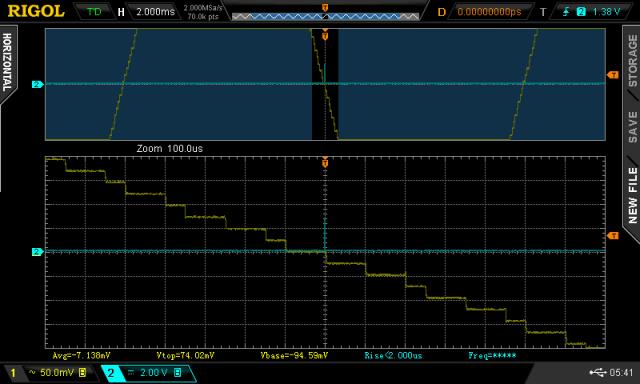Viewport: 640px width, 384px height.
Task: Click the waveform memory position bar
Action: click(x=325, y=16)
